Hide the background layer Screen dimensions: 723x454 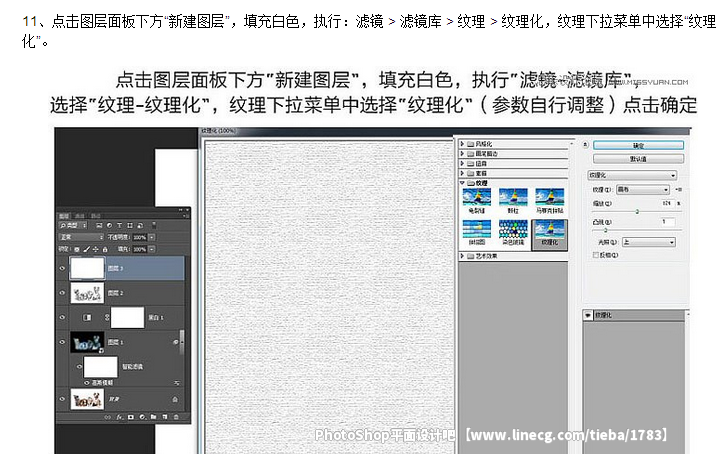pos(62,399)
